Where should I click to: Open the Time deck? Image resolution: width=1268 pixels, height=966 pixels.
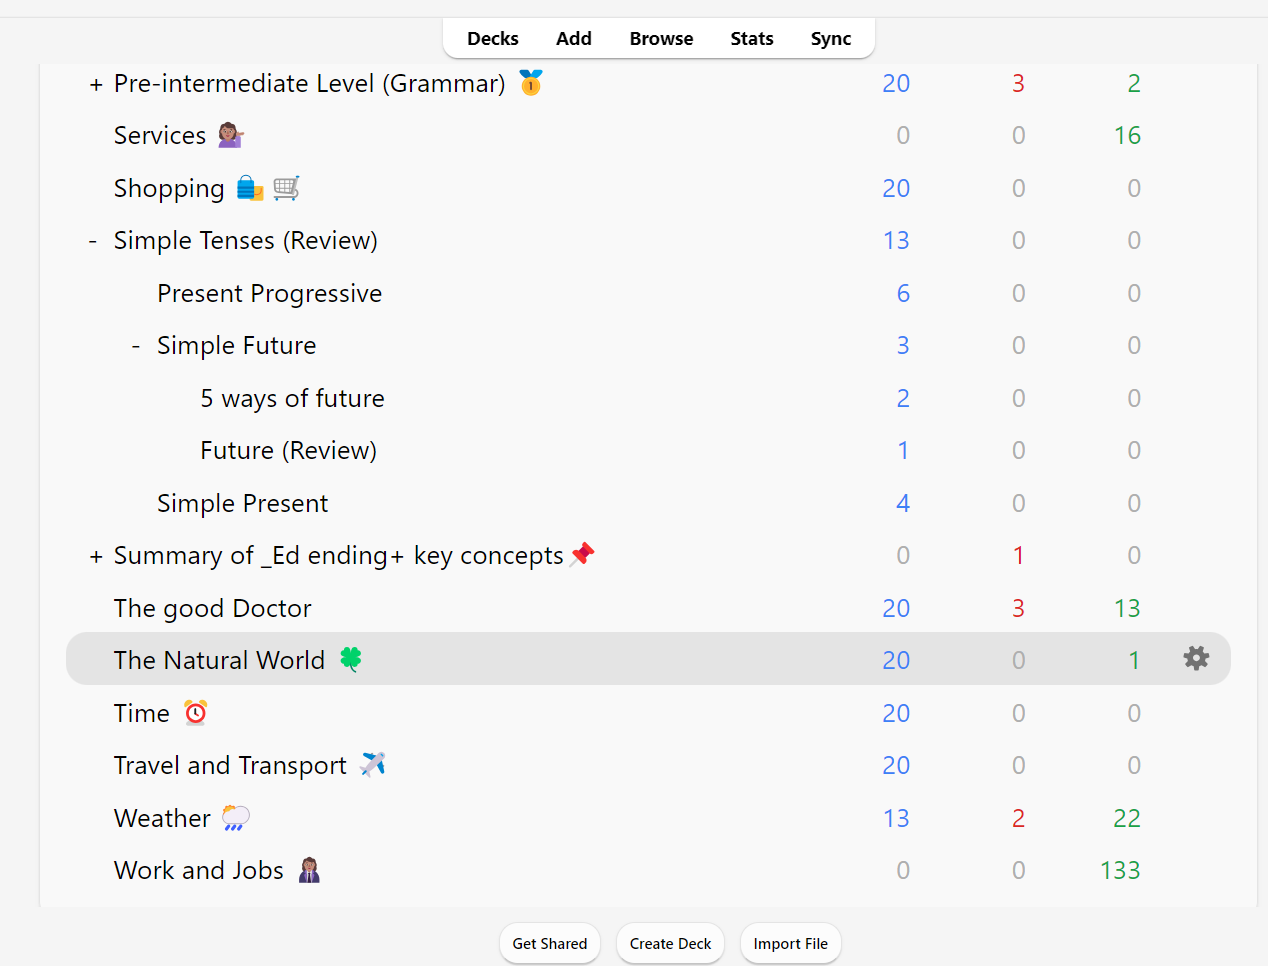click(141, 714)
